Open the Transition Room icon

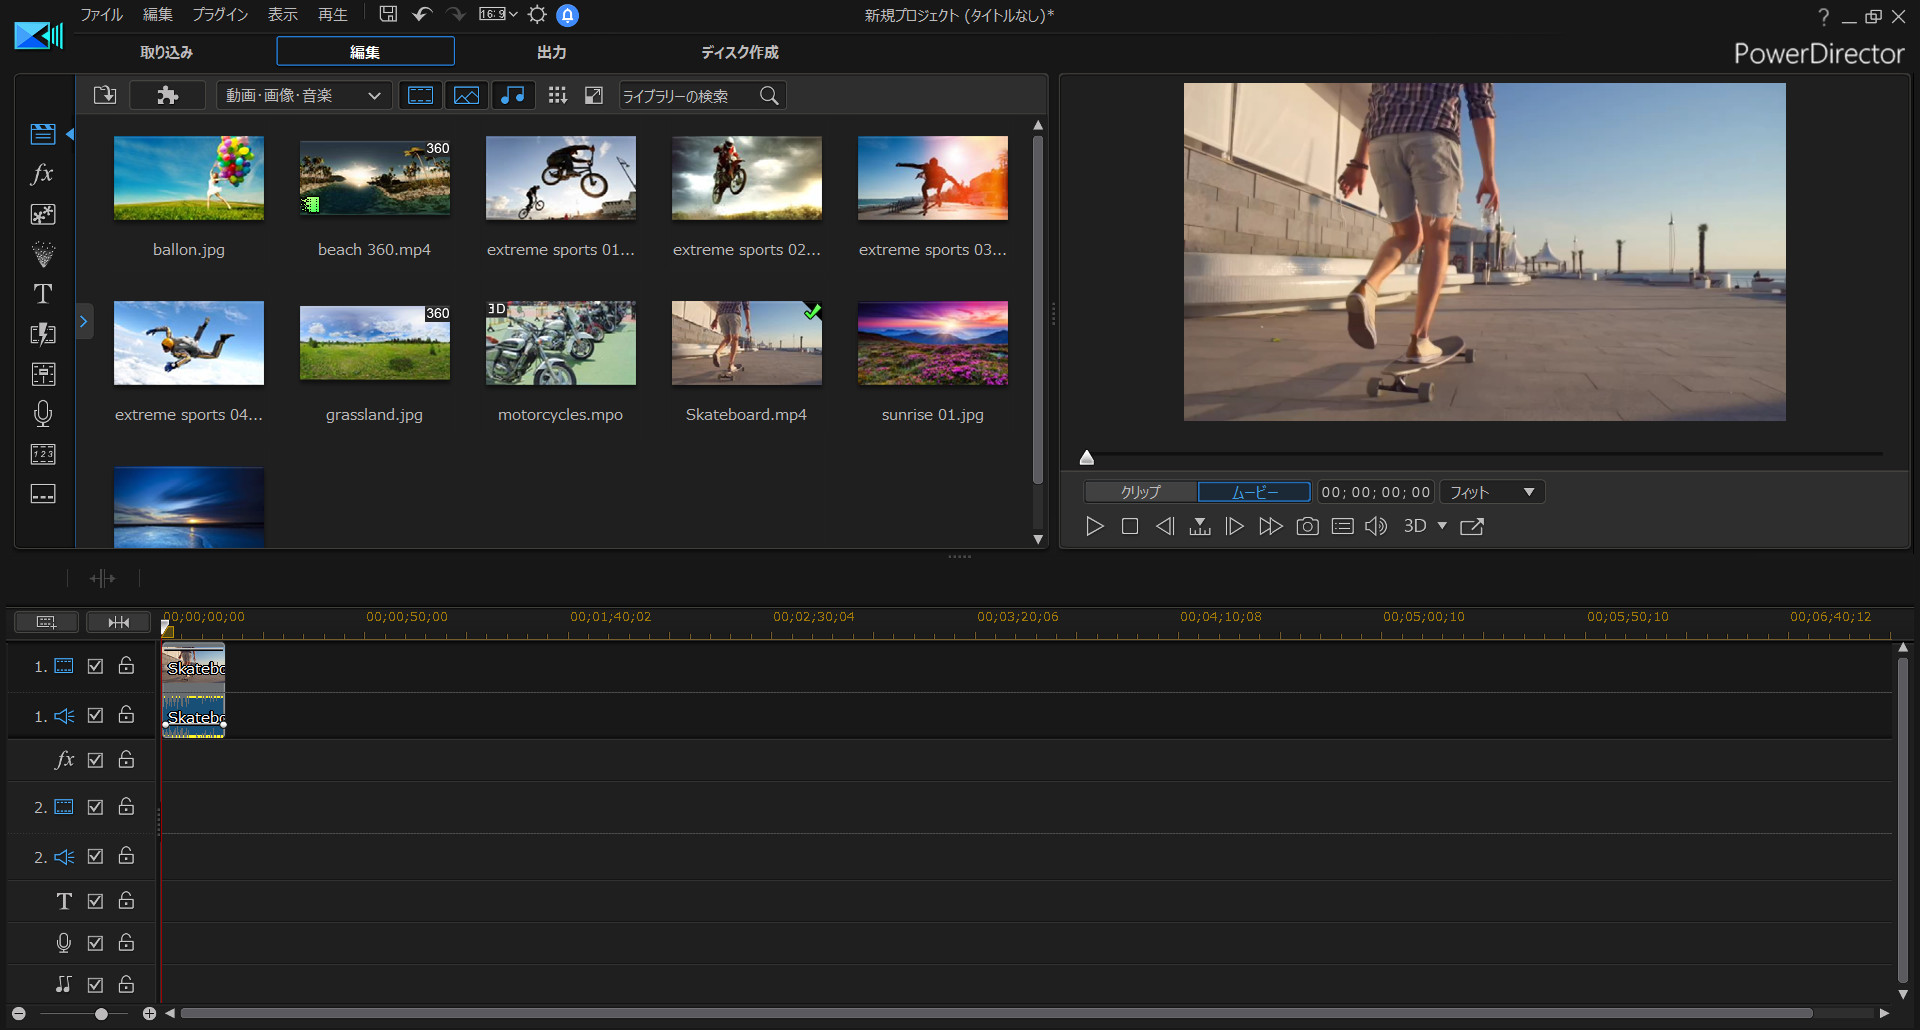click(43, 334)
